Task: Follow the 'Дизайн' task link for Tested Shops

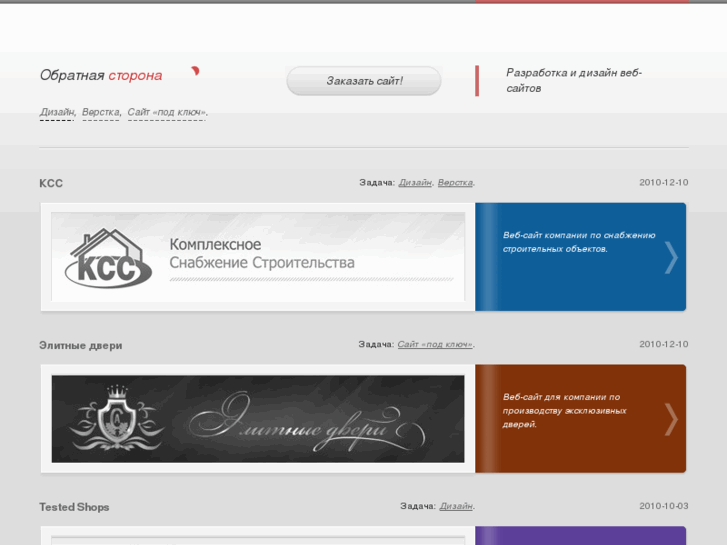Action: click(456, 506)
